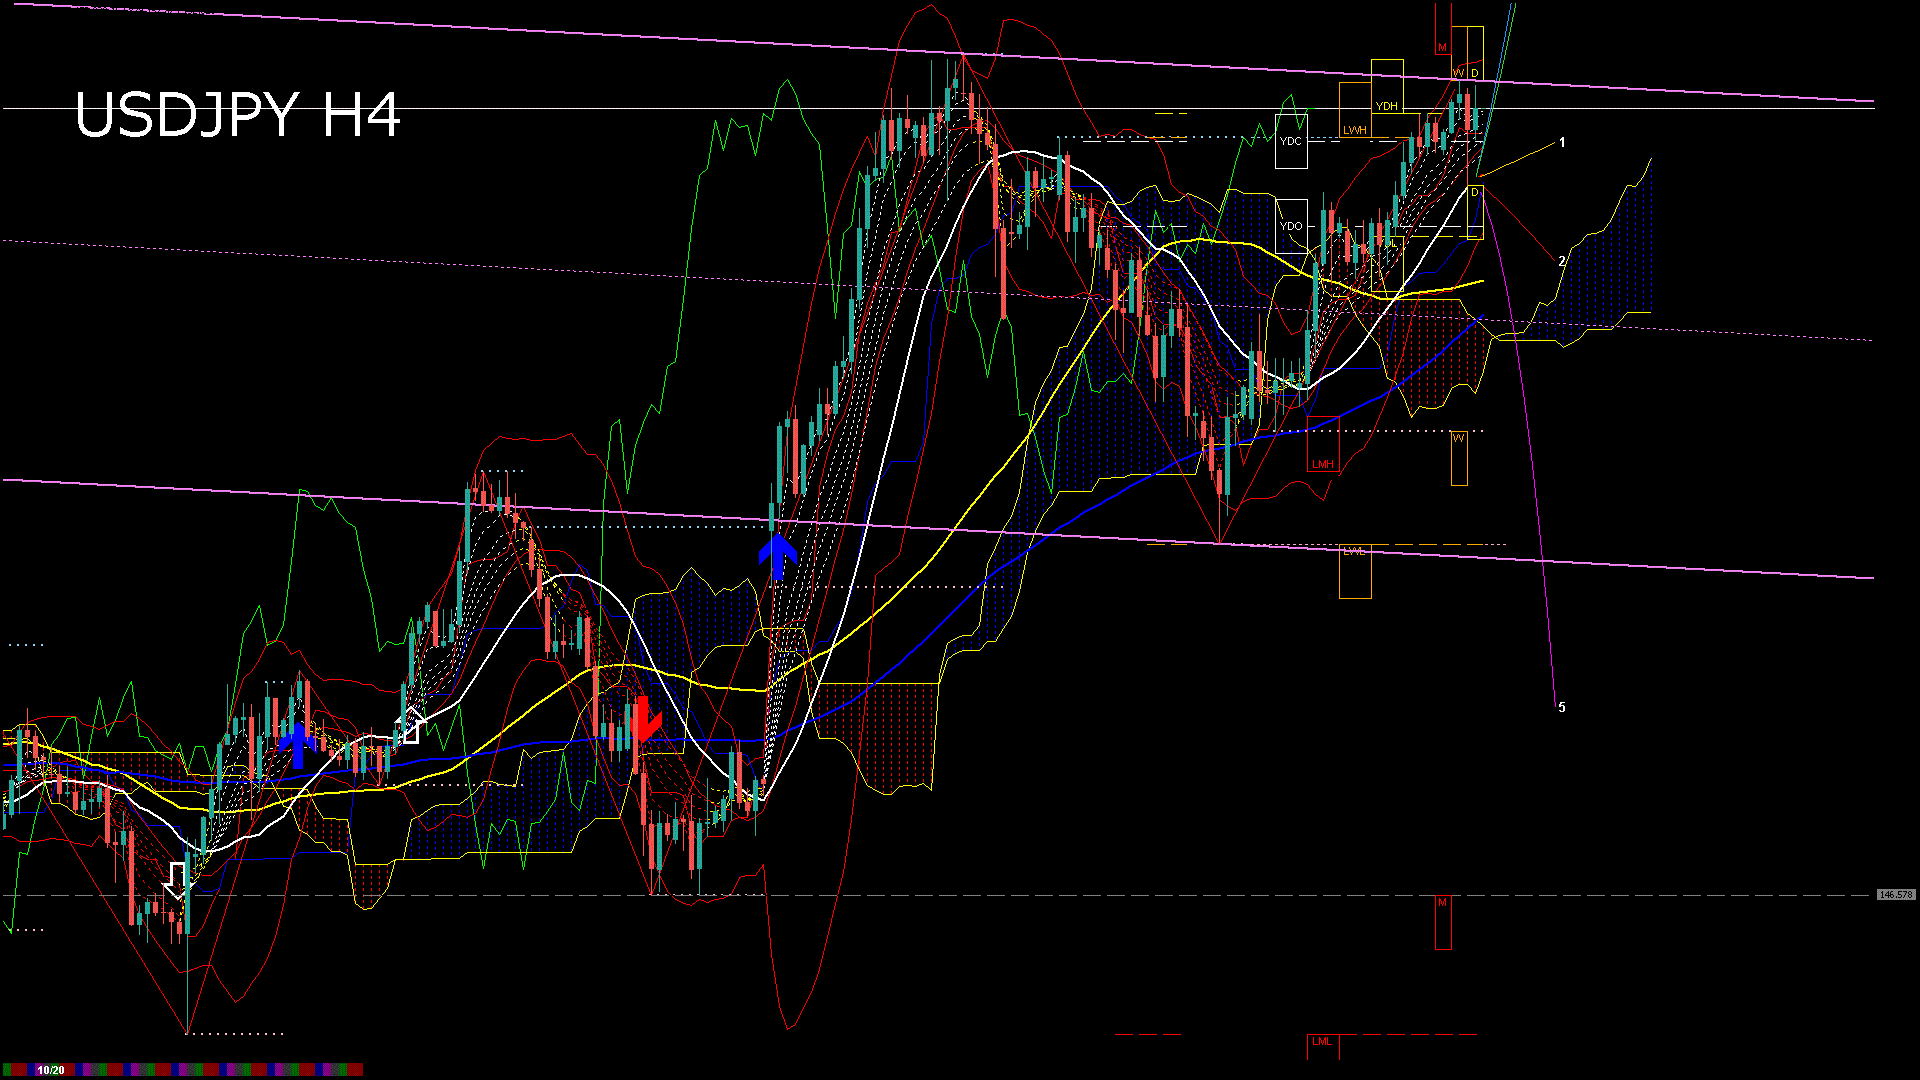Click the red LMH level label
This screenshot has width=1920, height=1080.
point(1322,464)
